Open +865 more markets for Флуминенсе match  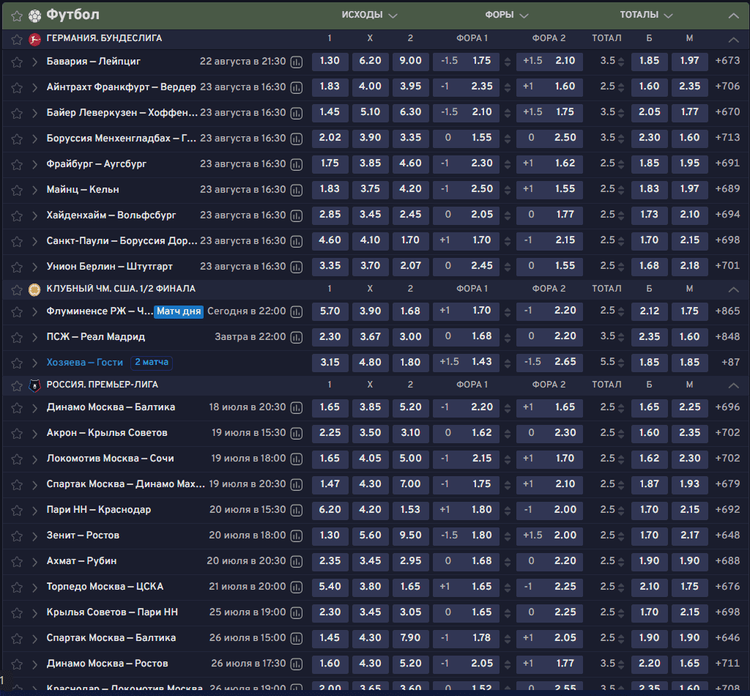(x=726, y=311)
